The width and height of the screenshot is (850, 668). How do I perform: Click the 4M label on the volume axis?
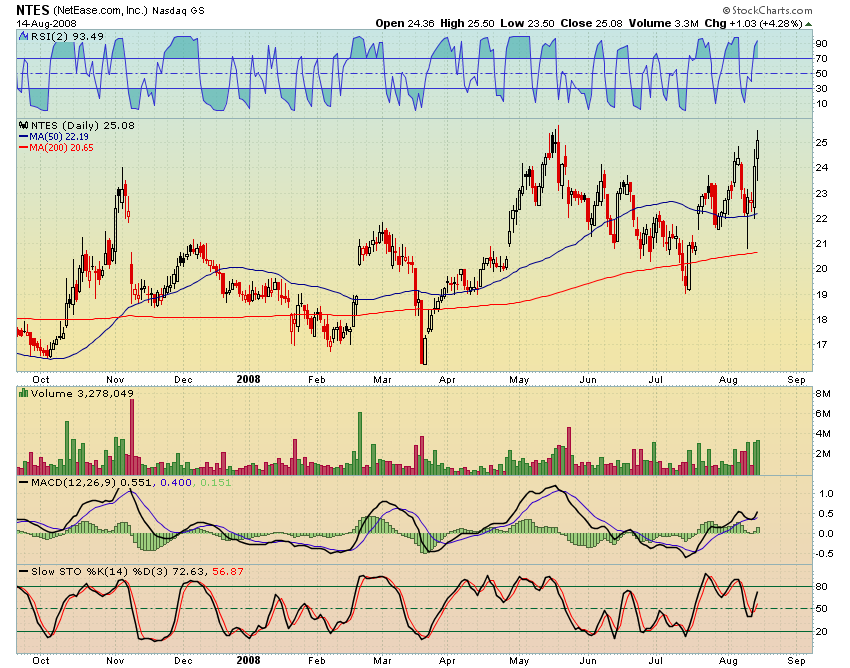[823, 434]
